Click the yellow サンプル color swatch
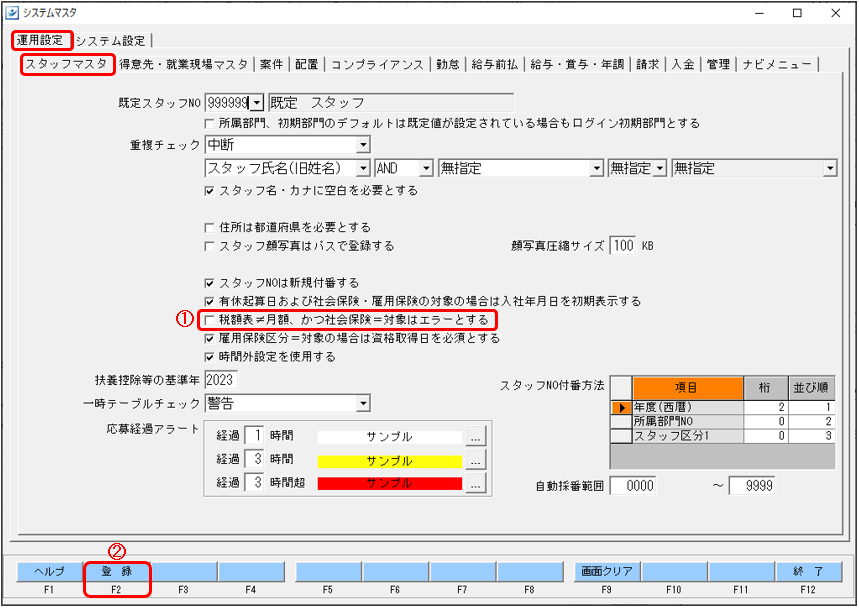Image resolution: width=859 pixels, height=608 pixels. pyautogui.click(x=390, y=461)
